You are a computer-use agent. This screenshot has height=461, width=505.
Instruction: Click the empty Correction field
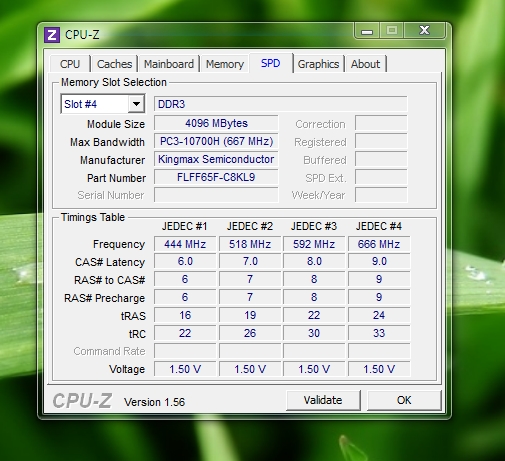click(x=381, y=123)
